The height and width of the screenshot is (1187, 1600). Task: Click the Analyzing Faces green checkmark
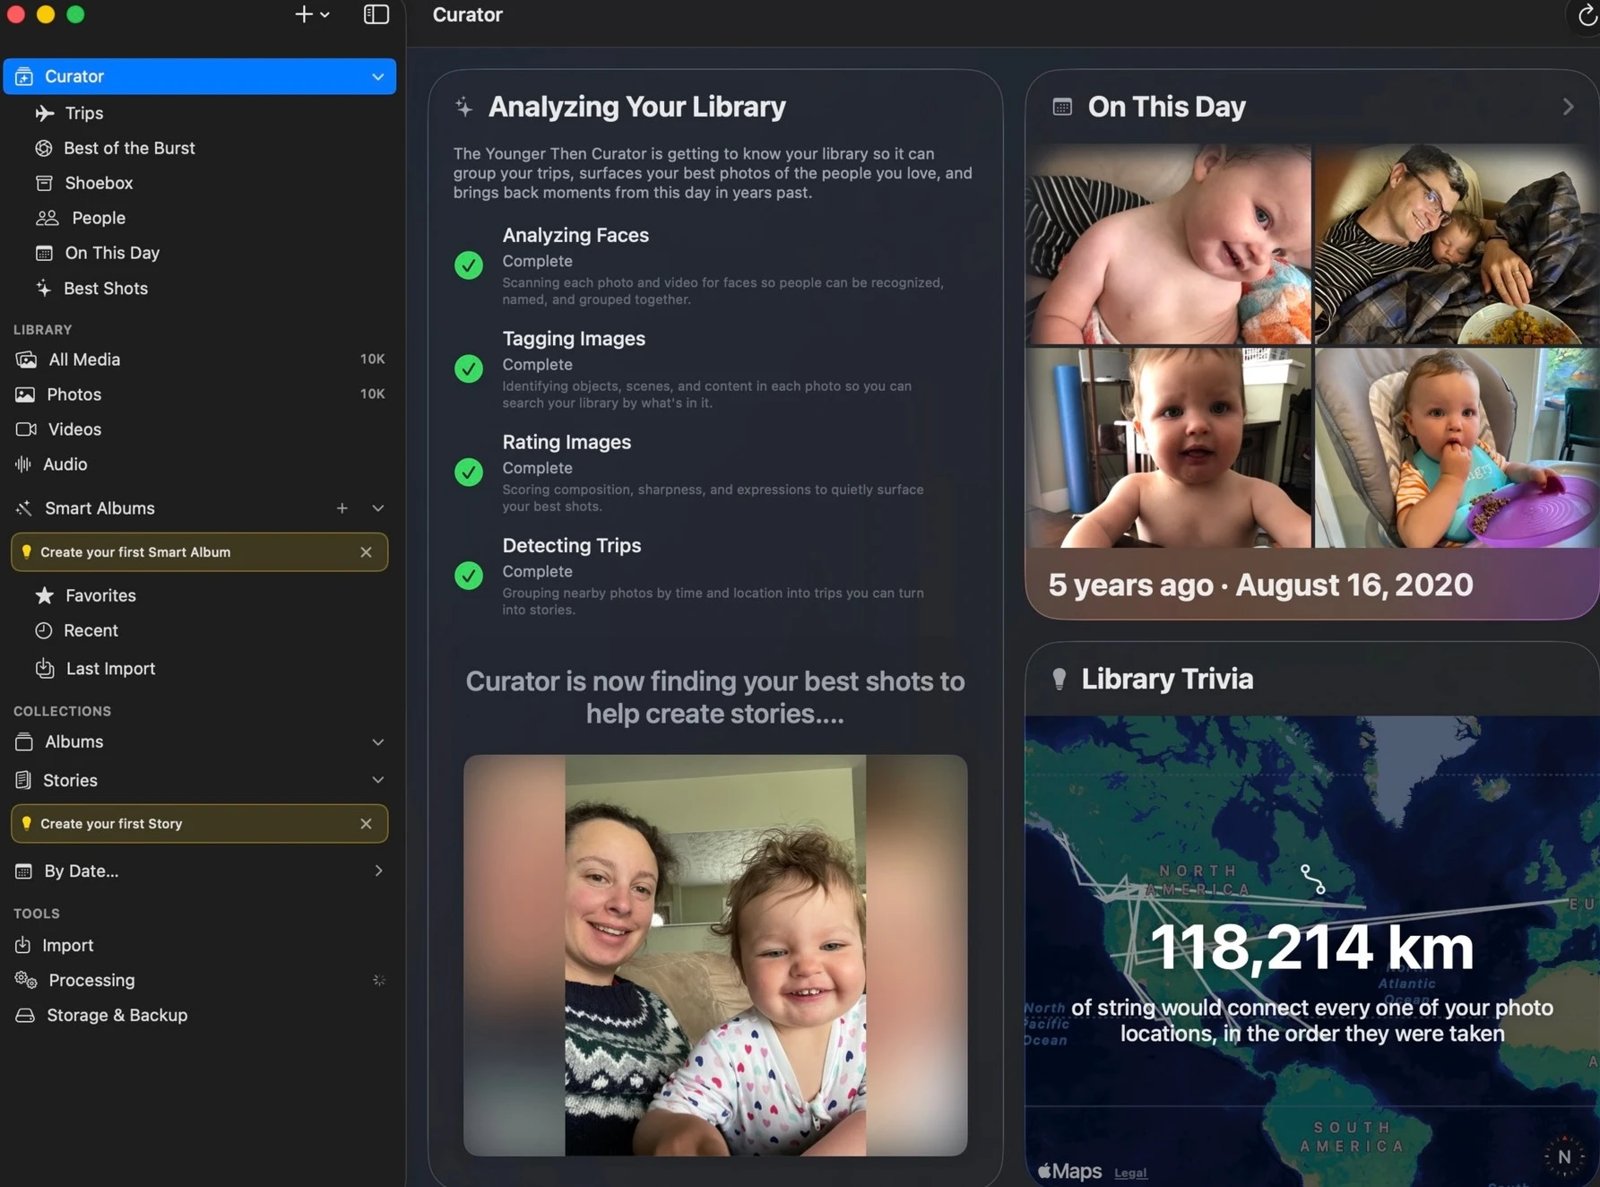(468, 265)
